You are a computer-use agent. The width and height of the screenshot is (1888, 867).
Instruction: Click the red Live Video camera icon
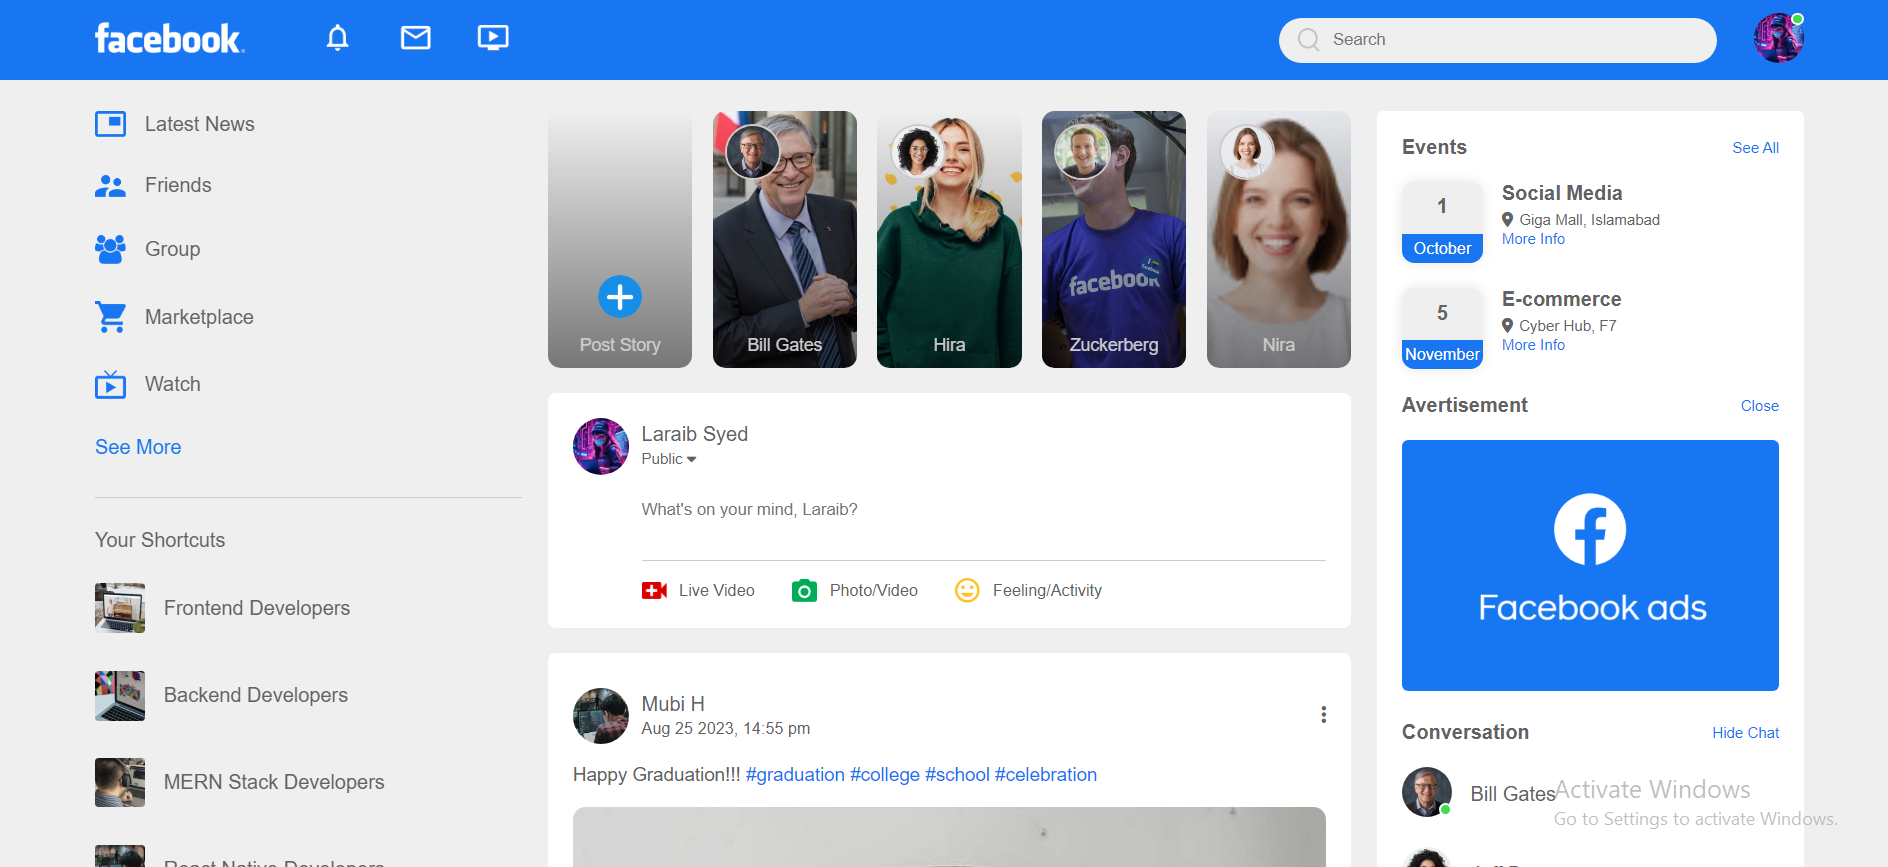[654, 591]
